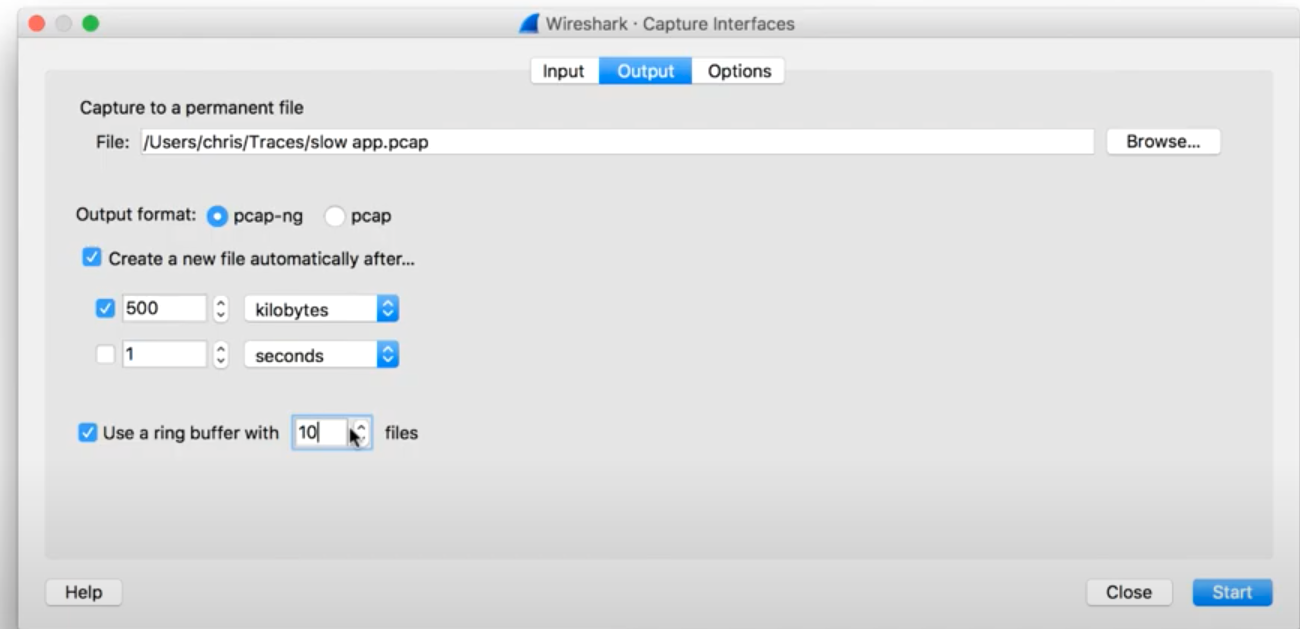Click the stepper next to the seconds value

pyautogui.click(x=221, y=354)
